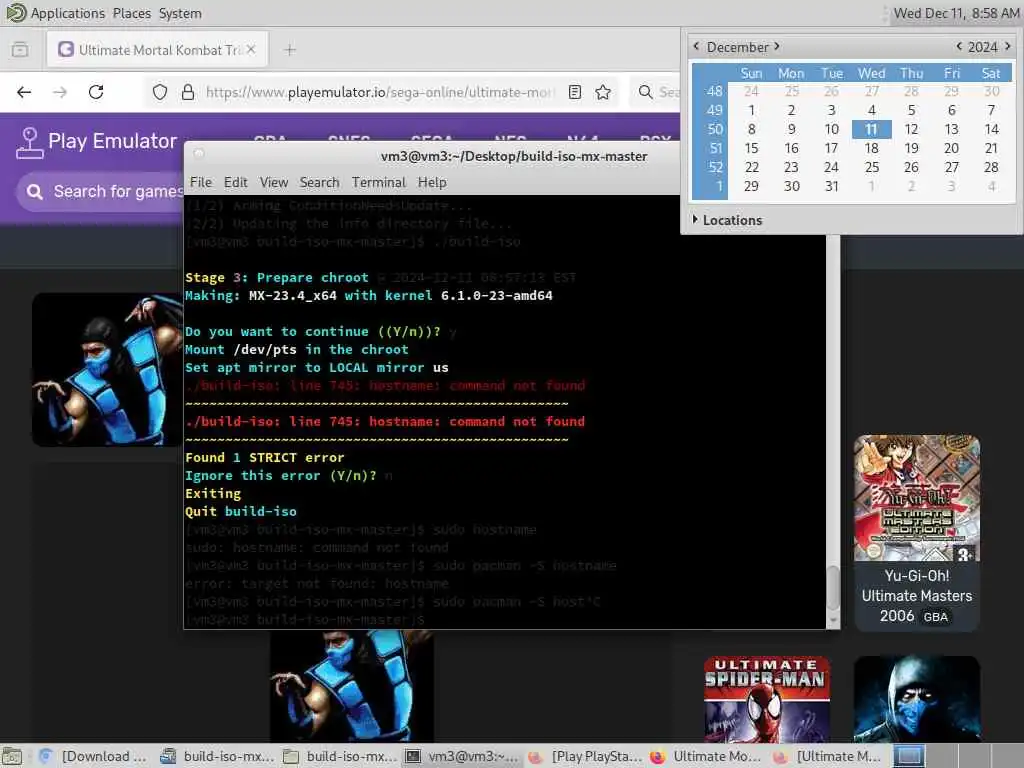Viewport: 1024px width, 768px height.
Task: Open the Firefox tab overview icon
Action: click(20, 50)
